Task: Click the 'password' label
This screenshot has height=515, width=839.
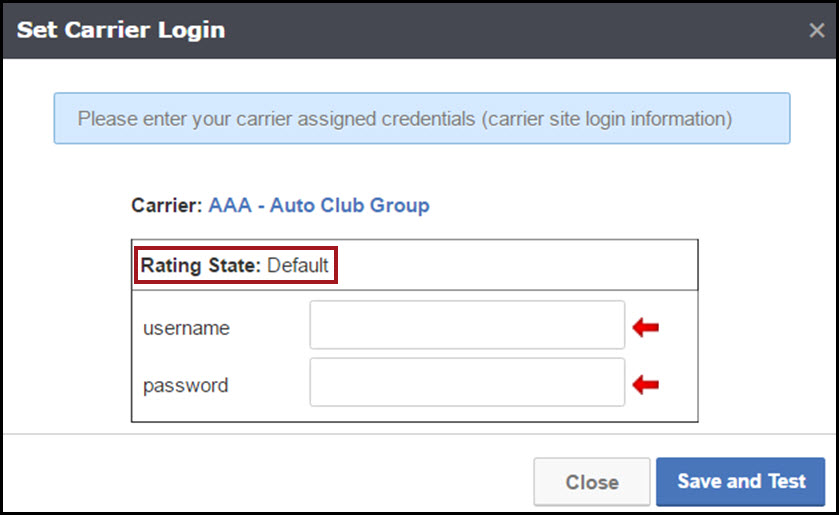Action: (186, 385)
